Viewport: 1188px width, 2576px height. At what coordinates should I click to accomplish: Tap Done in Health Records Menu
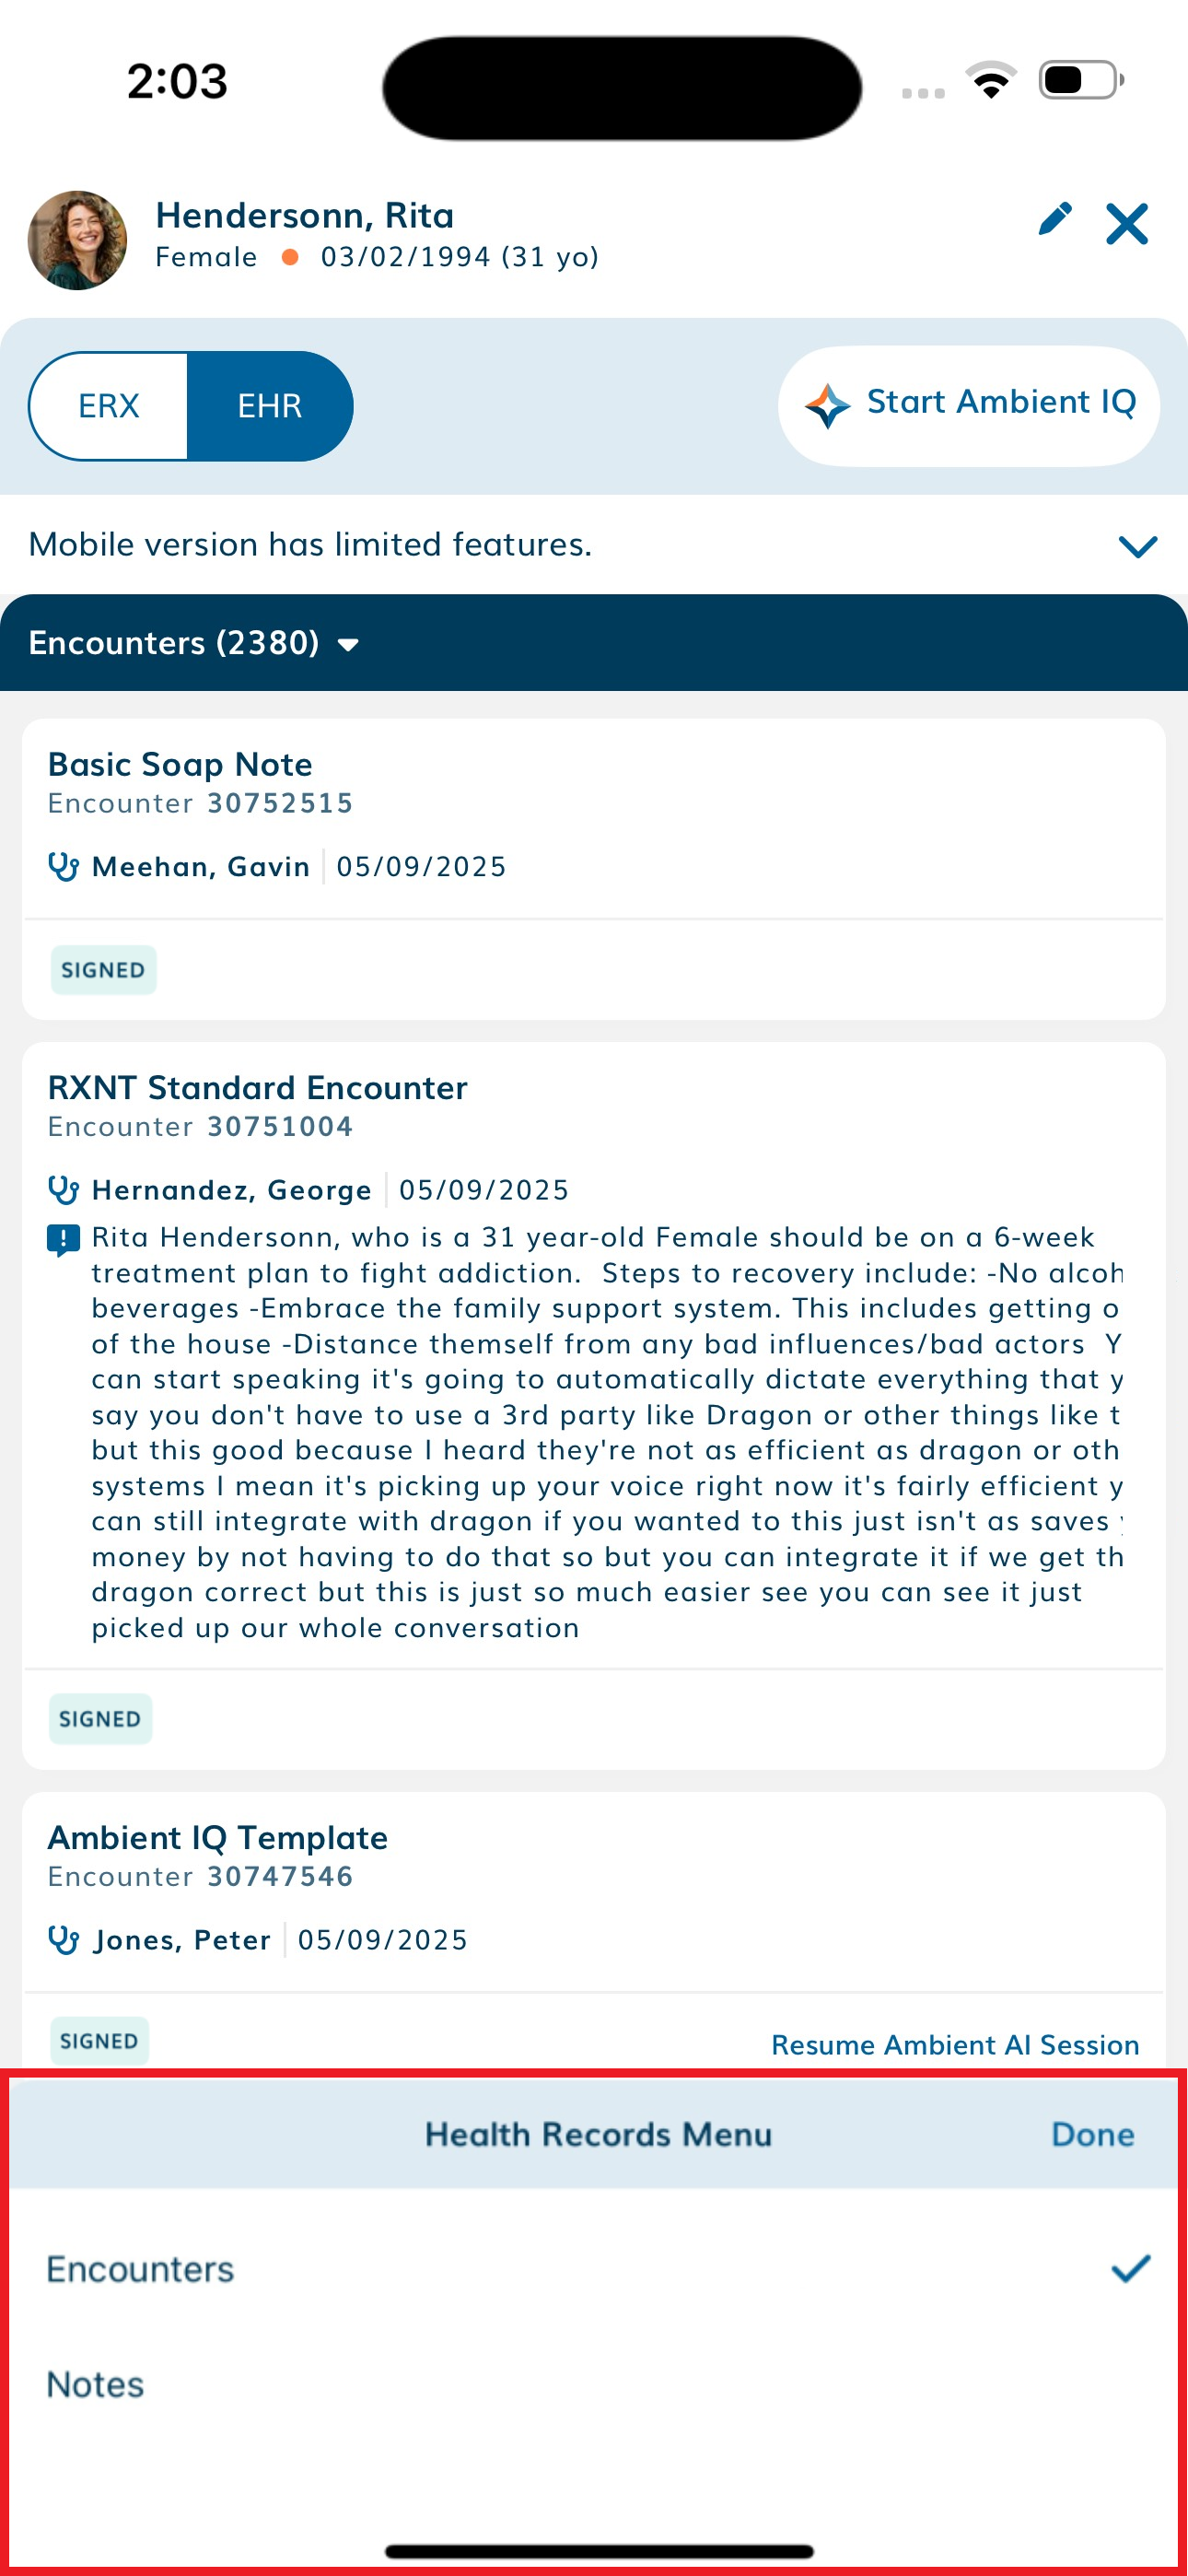pos(1092,2134)
